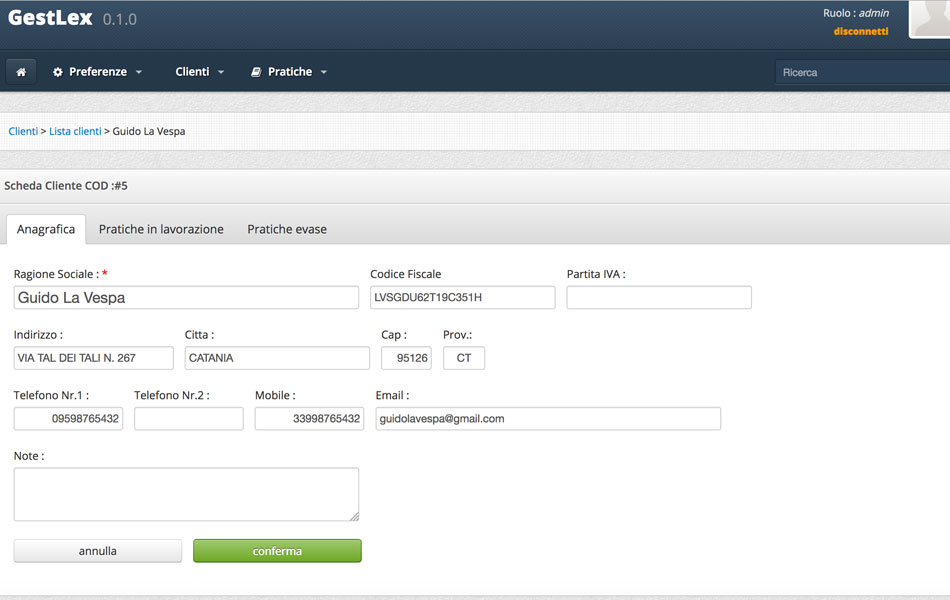Click the Note label

(29, 456)
